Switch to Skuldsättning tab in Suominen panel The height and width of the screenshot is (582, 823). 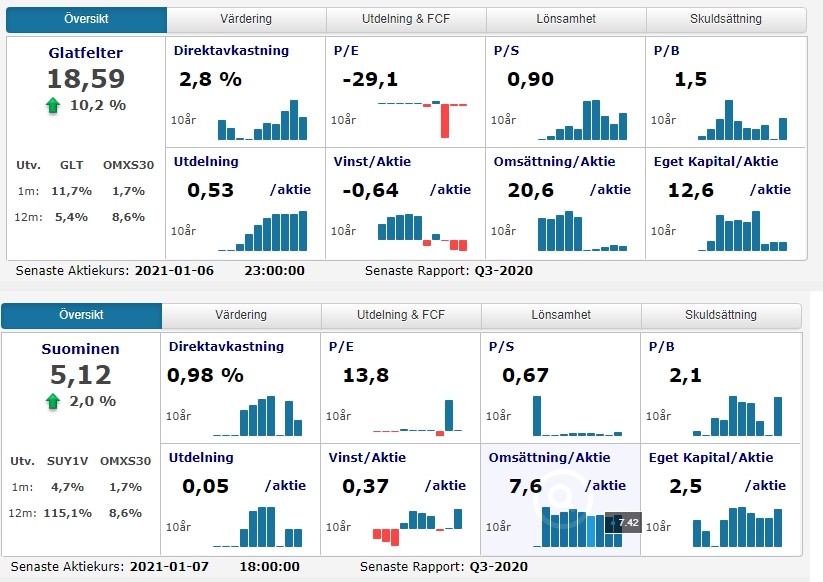[720, 315]
